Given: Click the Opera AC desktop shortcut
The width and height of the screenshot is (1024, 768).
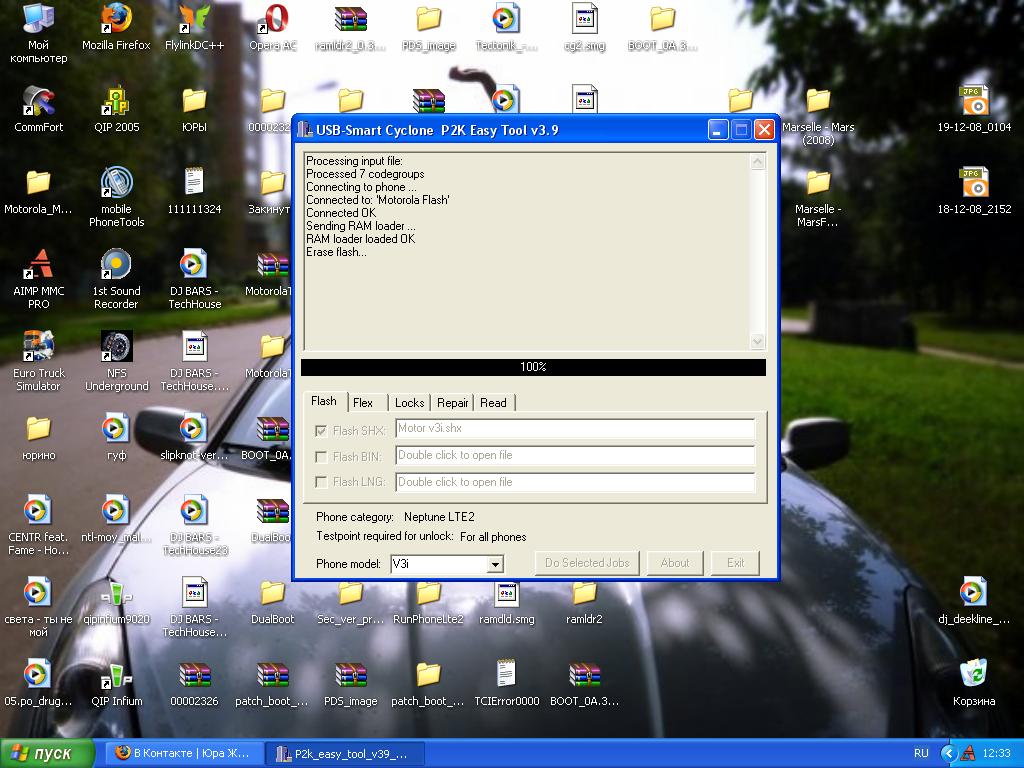Looking at the screenshot, I should click(273, 27).
